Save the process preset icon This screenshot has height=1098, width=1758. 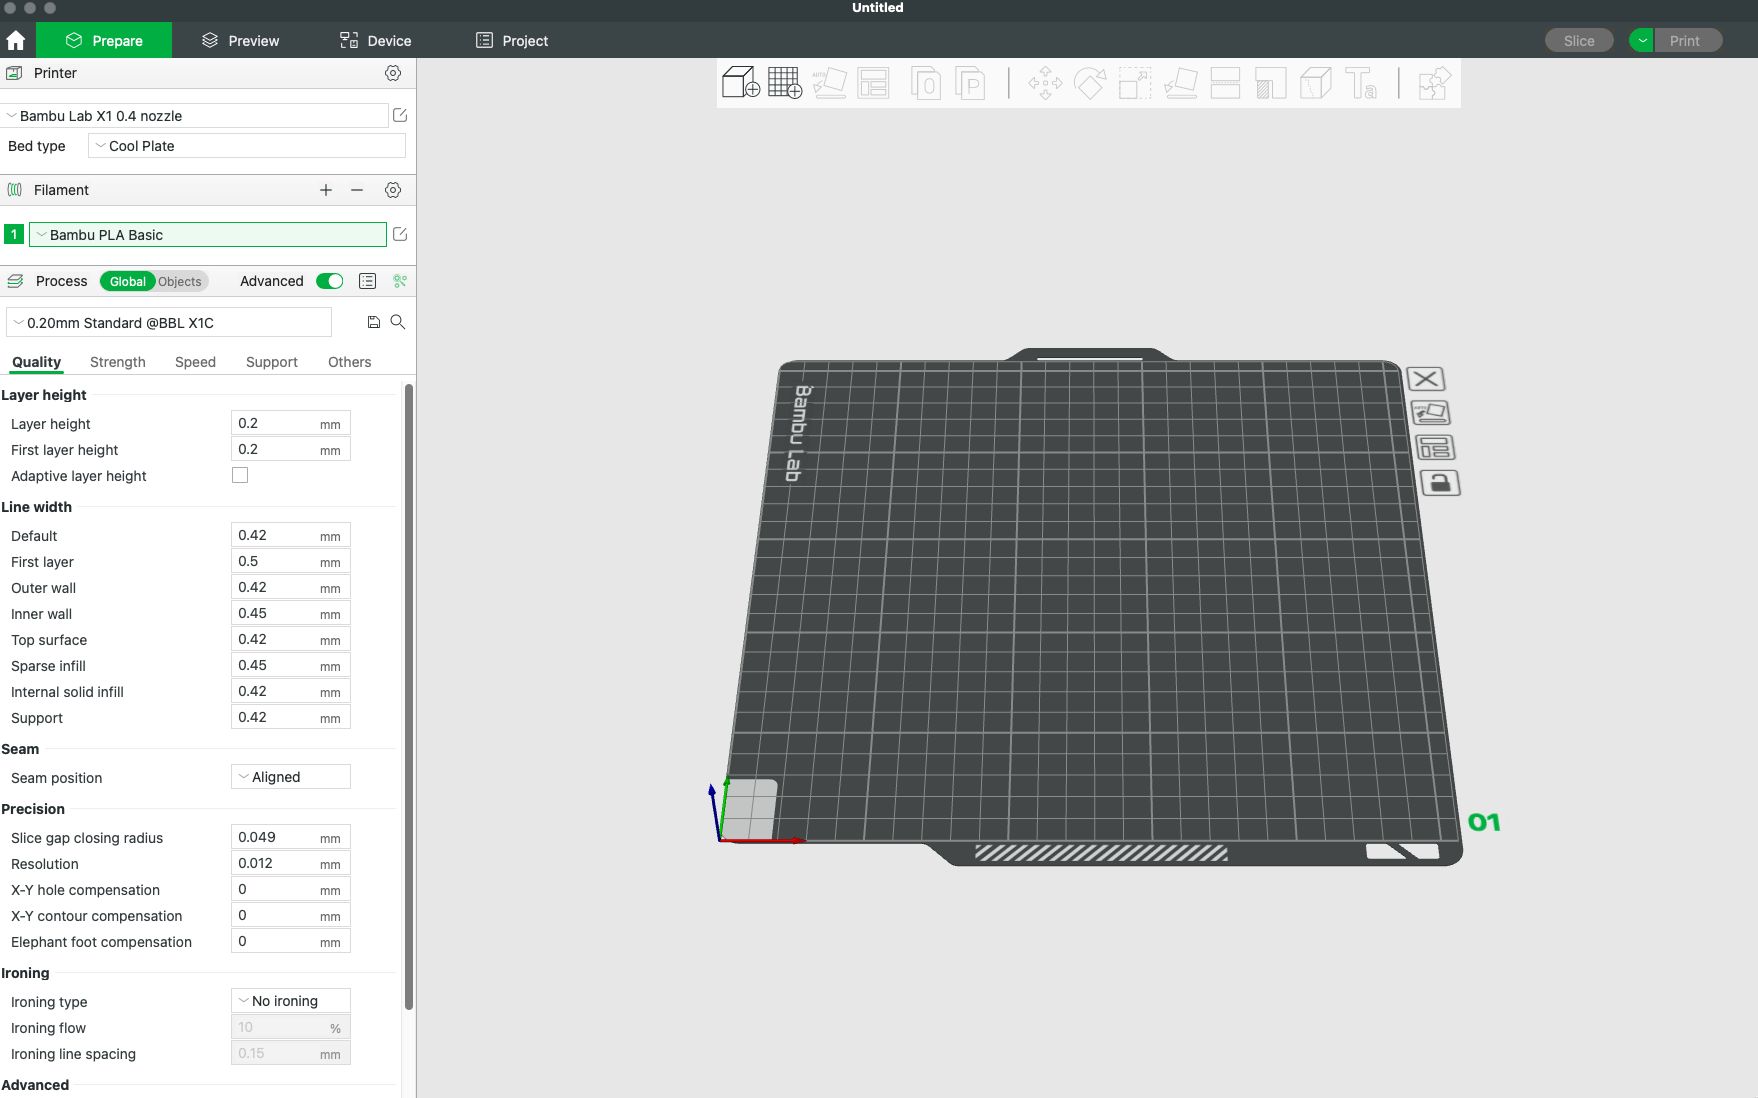point(374,322)
